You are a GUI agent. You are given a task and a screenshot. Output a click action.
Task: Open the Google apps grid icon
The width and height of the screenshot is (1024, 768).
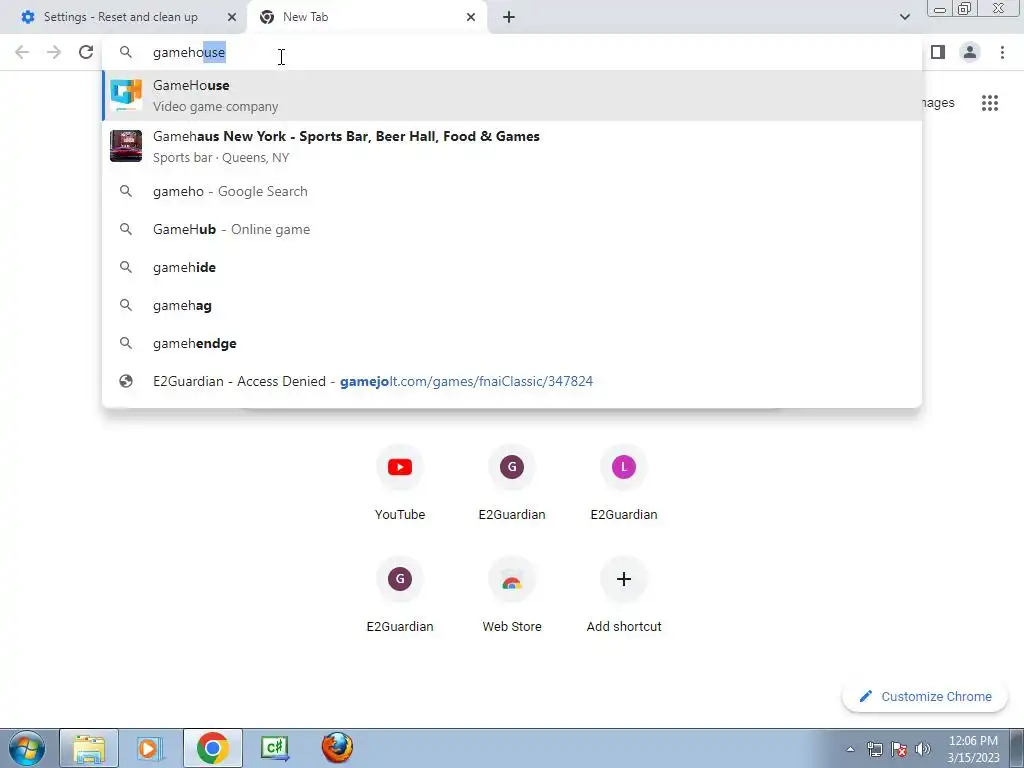pos(989,103)
